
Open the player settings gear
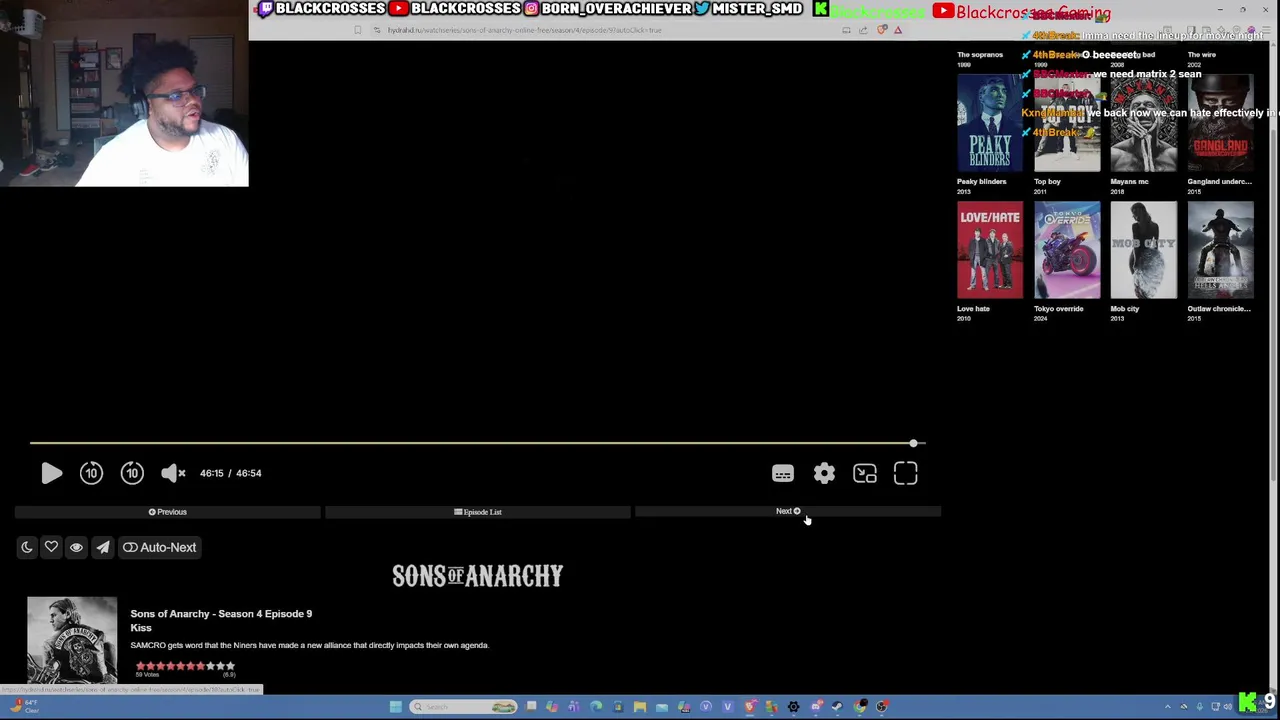tap(824, 473)
